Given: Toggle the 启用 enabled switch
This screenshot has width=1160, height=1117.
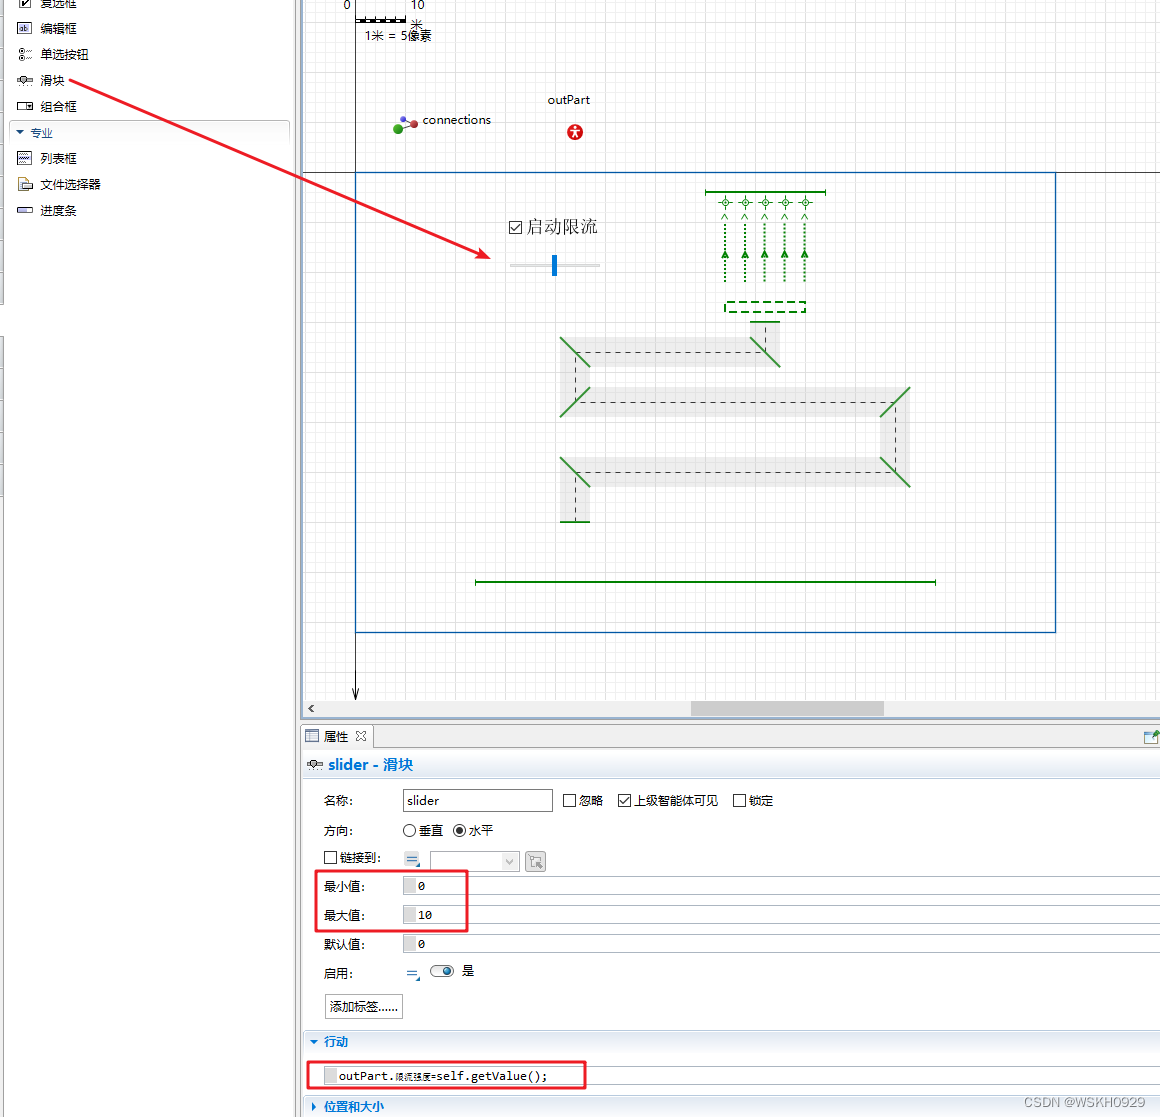Looking at the screenshot, I should (x=442, y=971).
